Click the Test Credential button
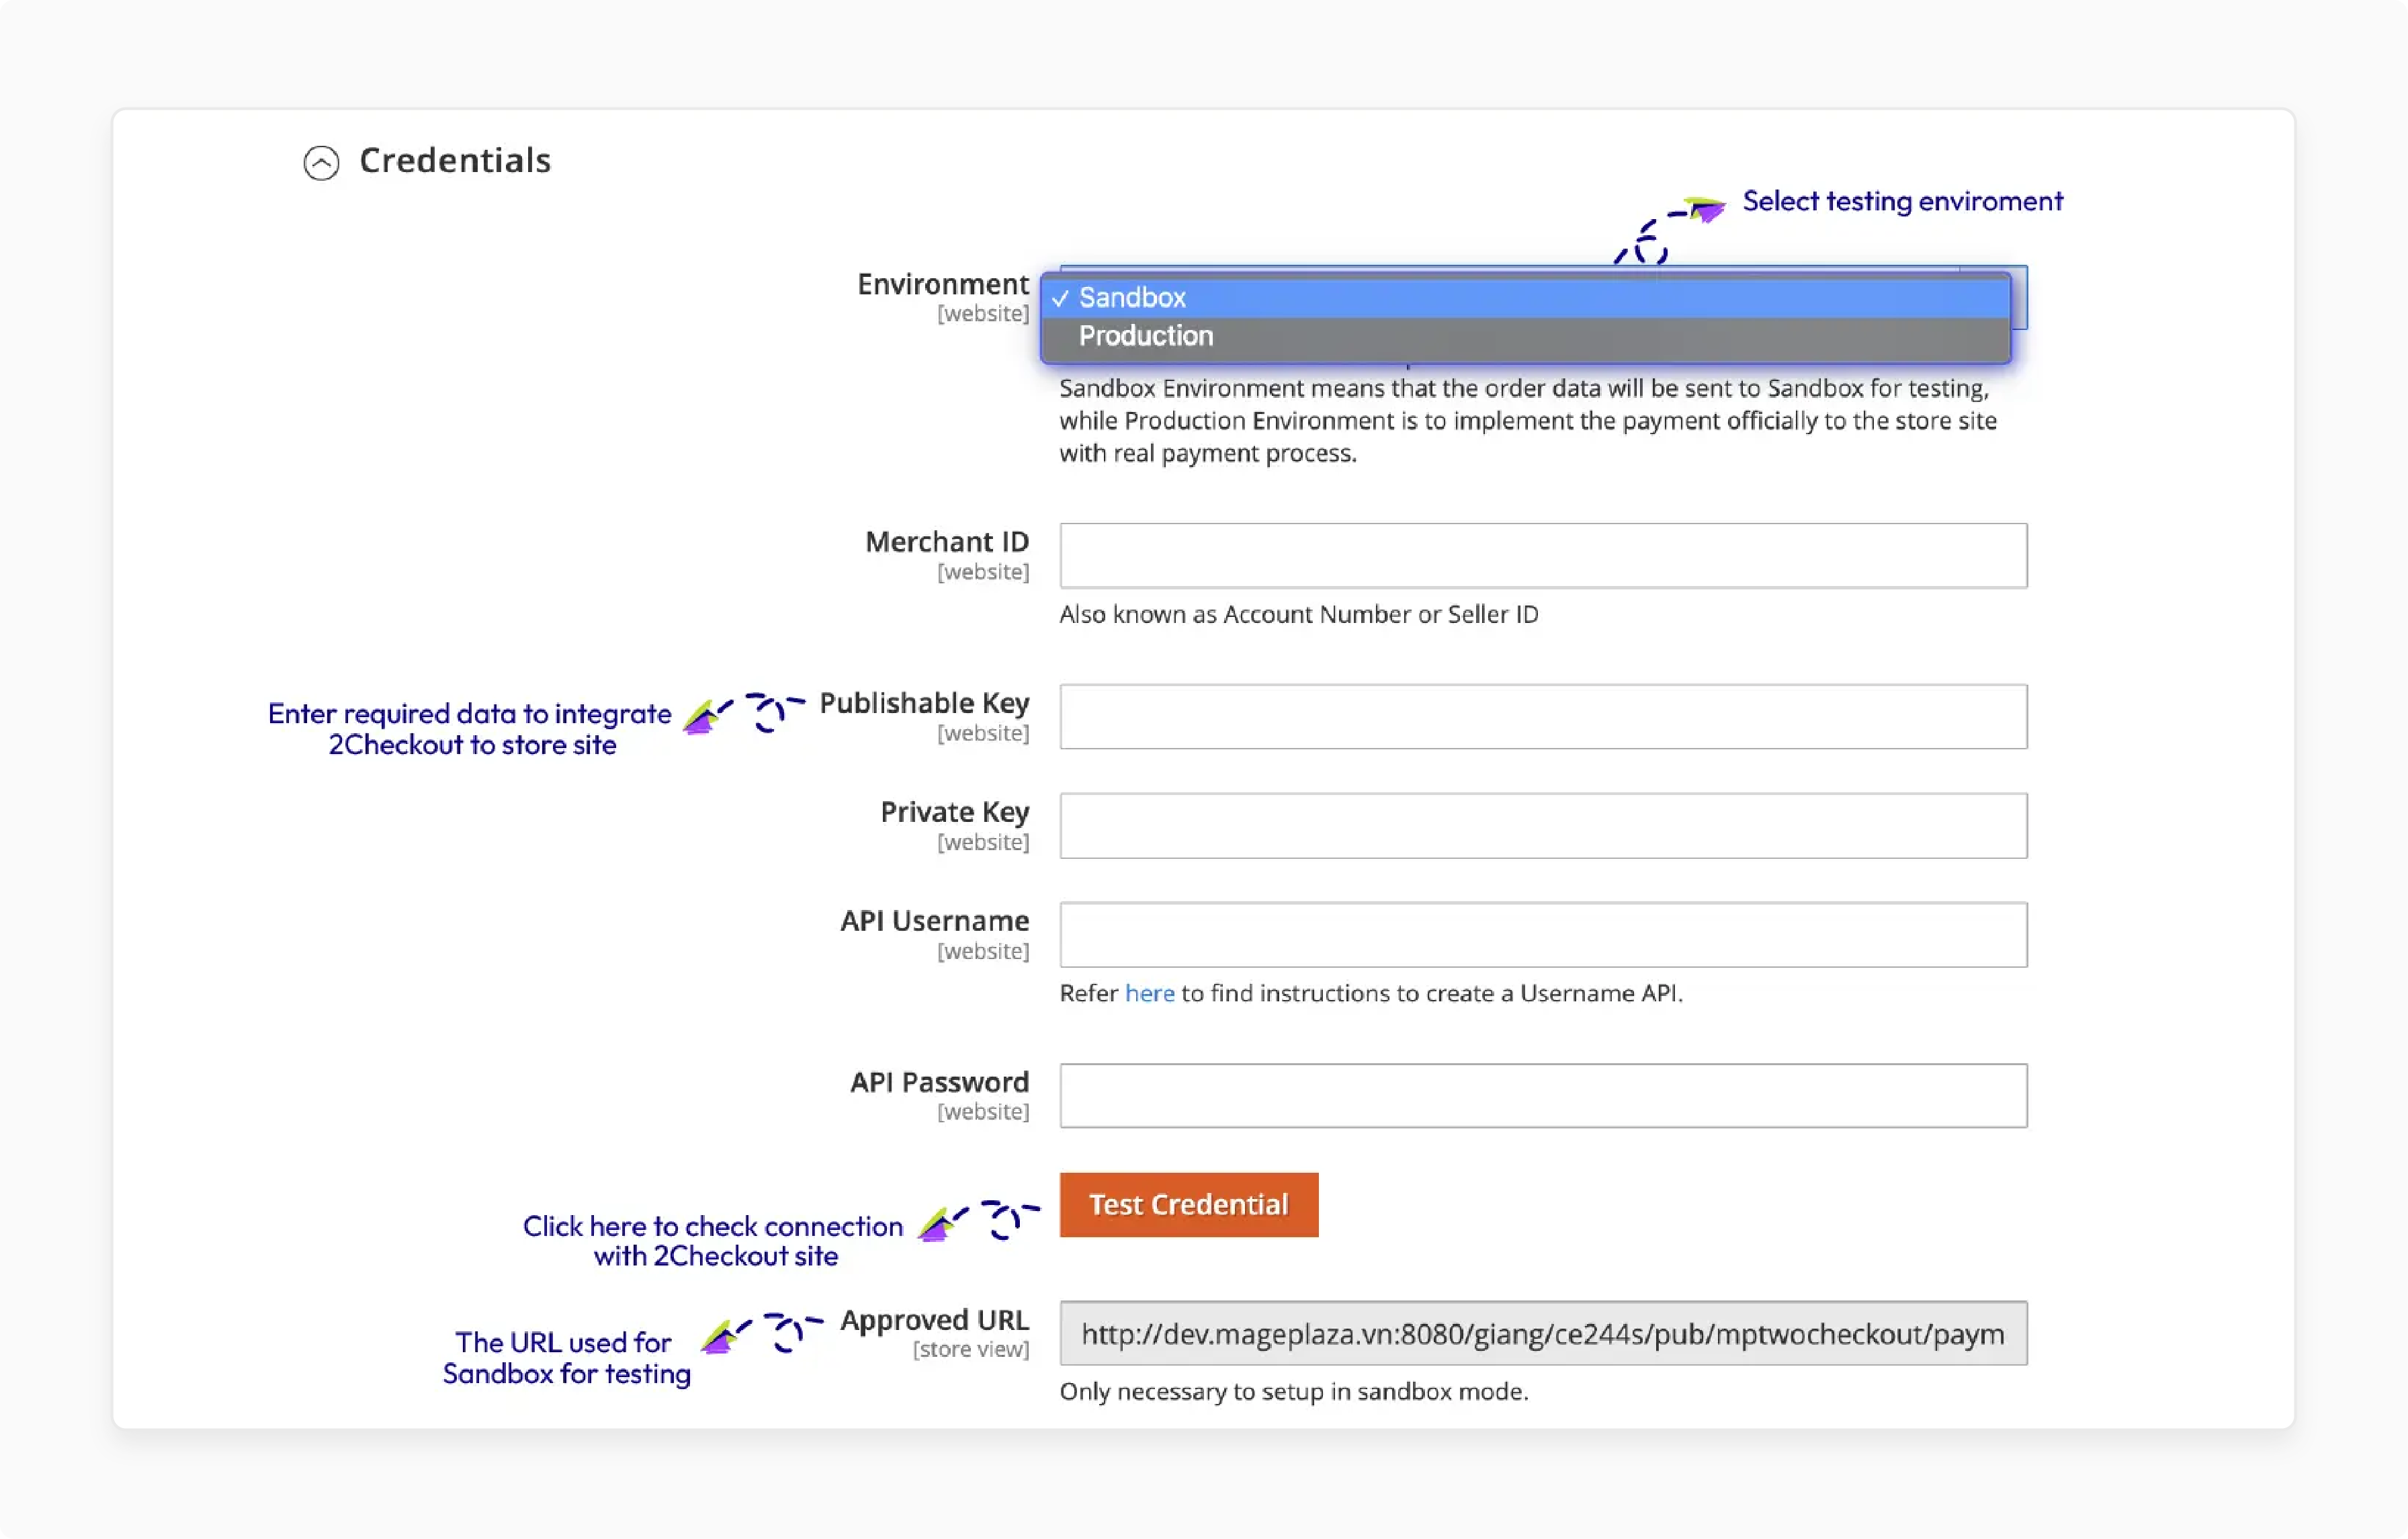The width and height of the screenshot is (2408, 1539). [1188, 1204]
